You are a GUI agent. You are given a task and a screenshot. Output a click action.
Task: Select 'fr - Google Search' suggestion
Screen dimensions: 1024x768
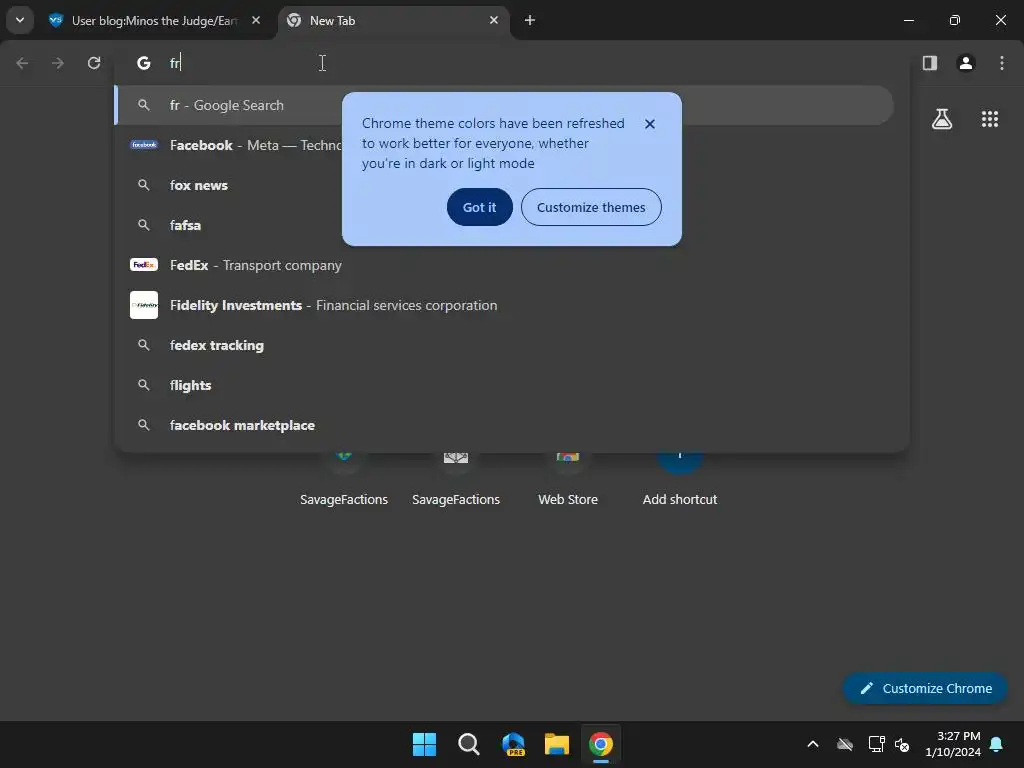click(504, 105)
